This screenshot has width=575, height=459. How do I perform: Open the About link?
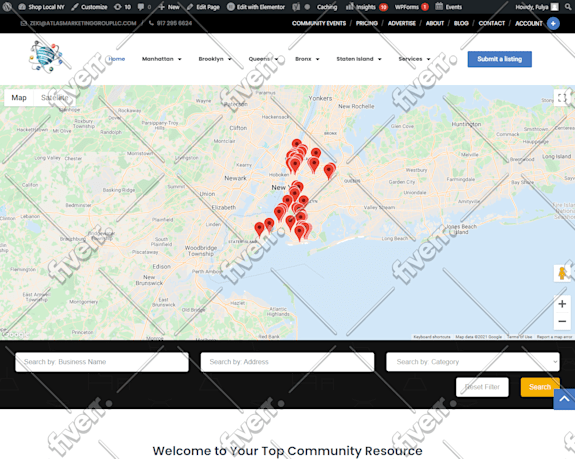pos(435,23)
